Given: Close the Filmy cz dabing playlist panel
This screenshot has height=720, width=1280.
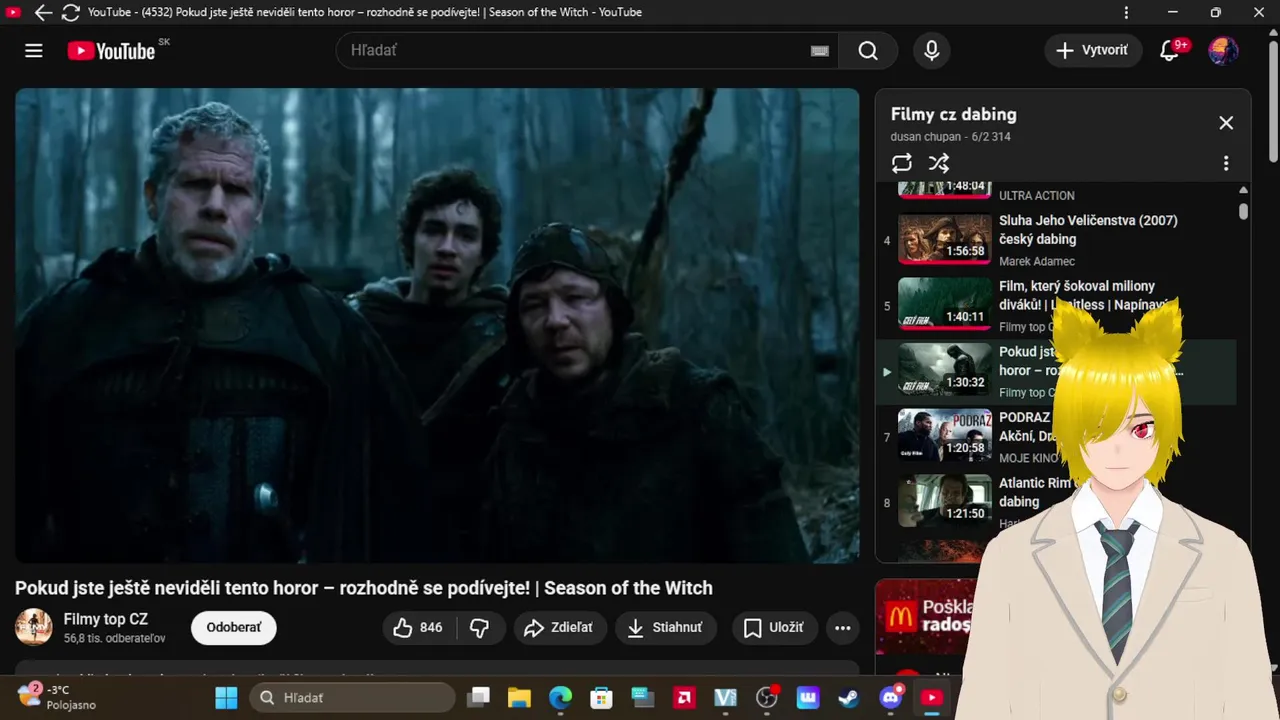Looking at the screenshot, I should (x=1226, y=123).
